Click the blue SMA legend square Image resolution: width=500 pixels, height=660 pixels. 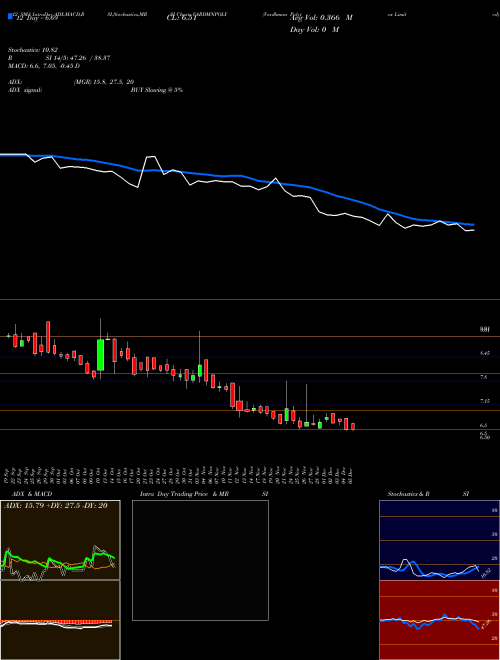click(x=11, y=16)
